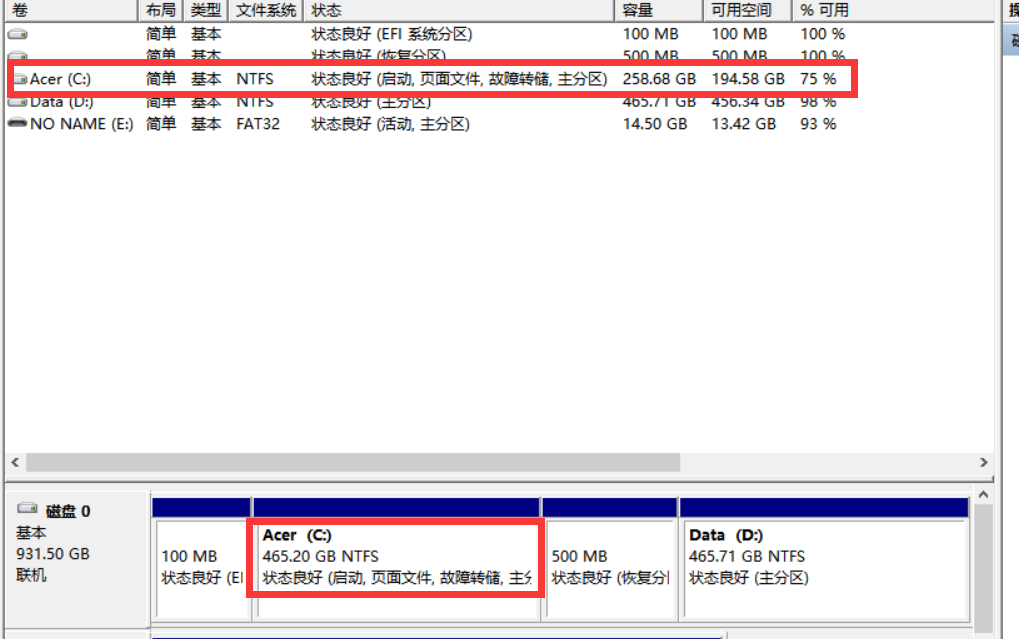Click the 磁盘 0 disk label

coord(68,511)
